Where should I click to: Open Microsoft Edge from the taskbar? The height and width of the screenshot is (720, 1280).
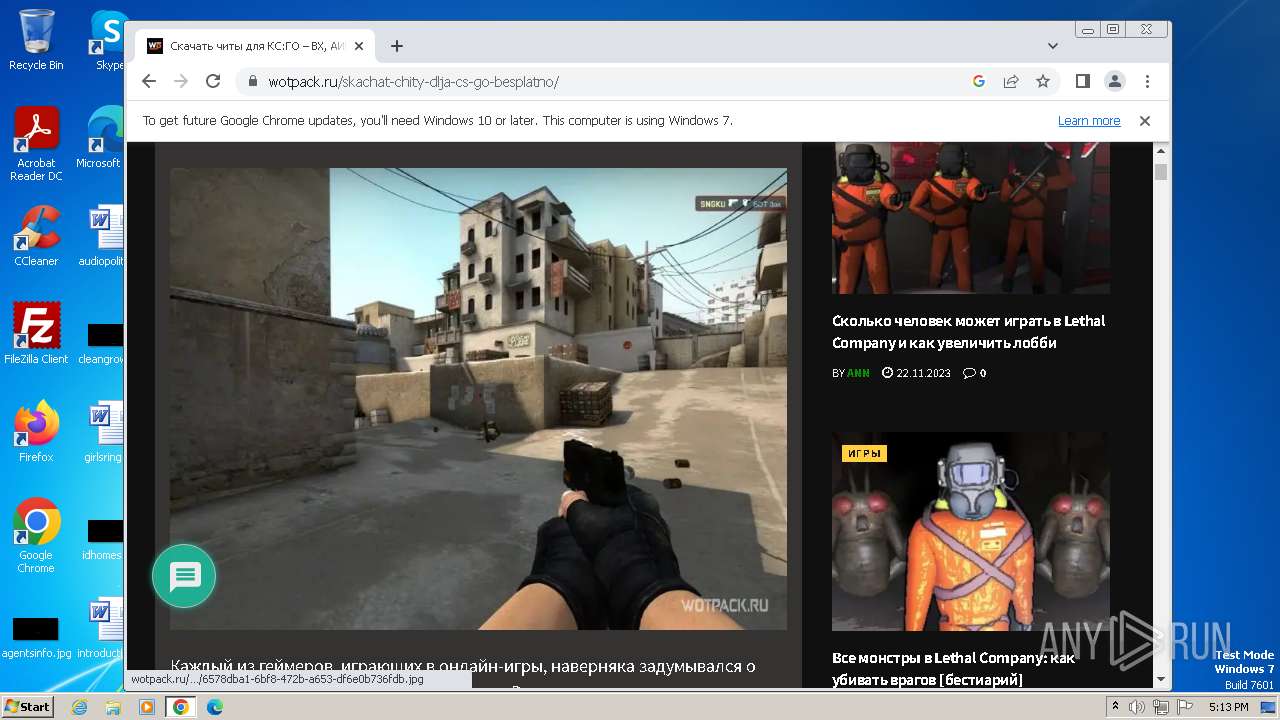click(215, 707)
